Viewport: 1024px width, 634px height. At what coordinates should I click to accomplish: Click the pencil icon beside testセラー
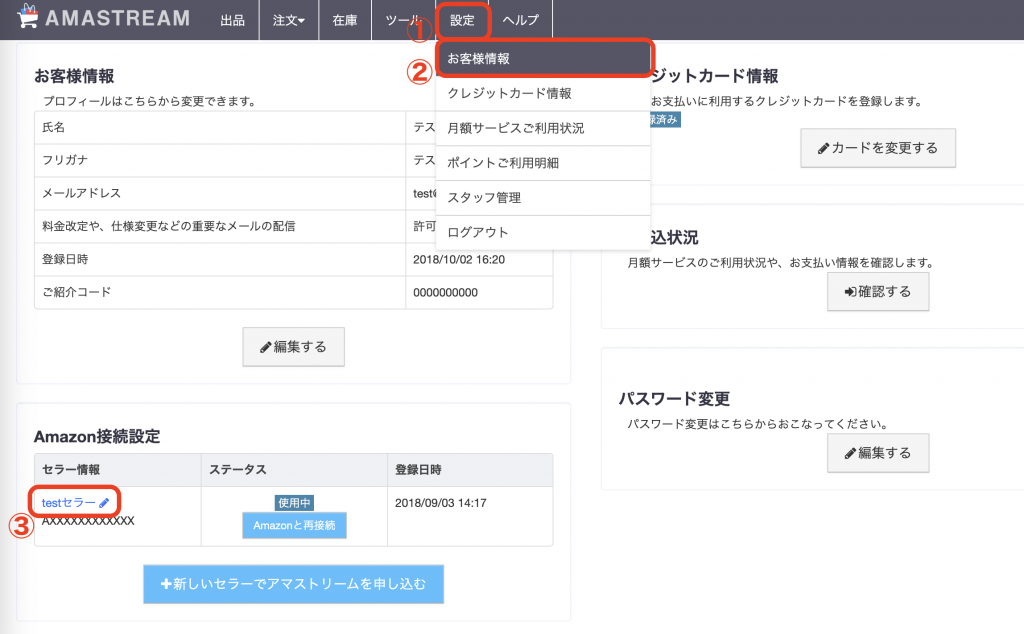(x=104, y=503)
